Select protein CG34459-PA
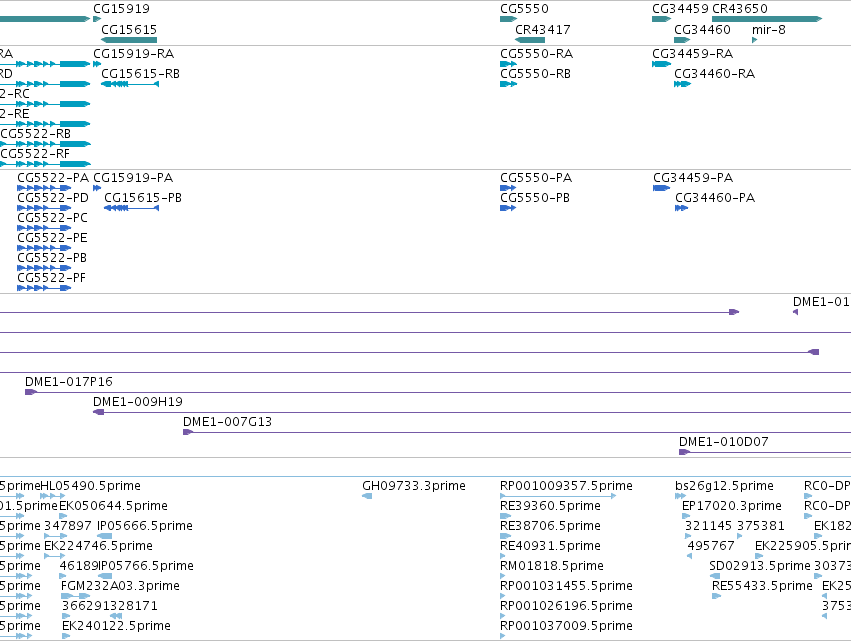 [693, 178]
